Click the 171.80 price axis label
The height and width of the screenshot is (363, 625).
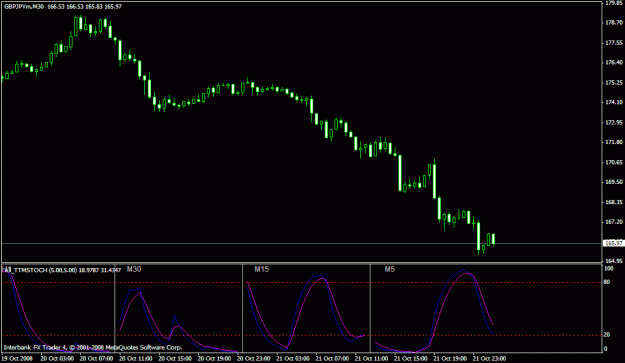[614, 142]
